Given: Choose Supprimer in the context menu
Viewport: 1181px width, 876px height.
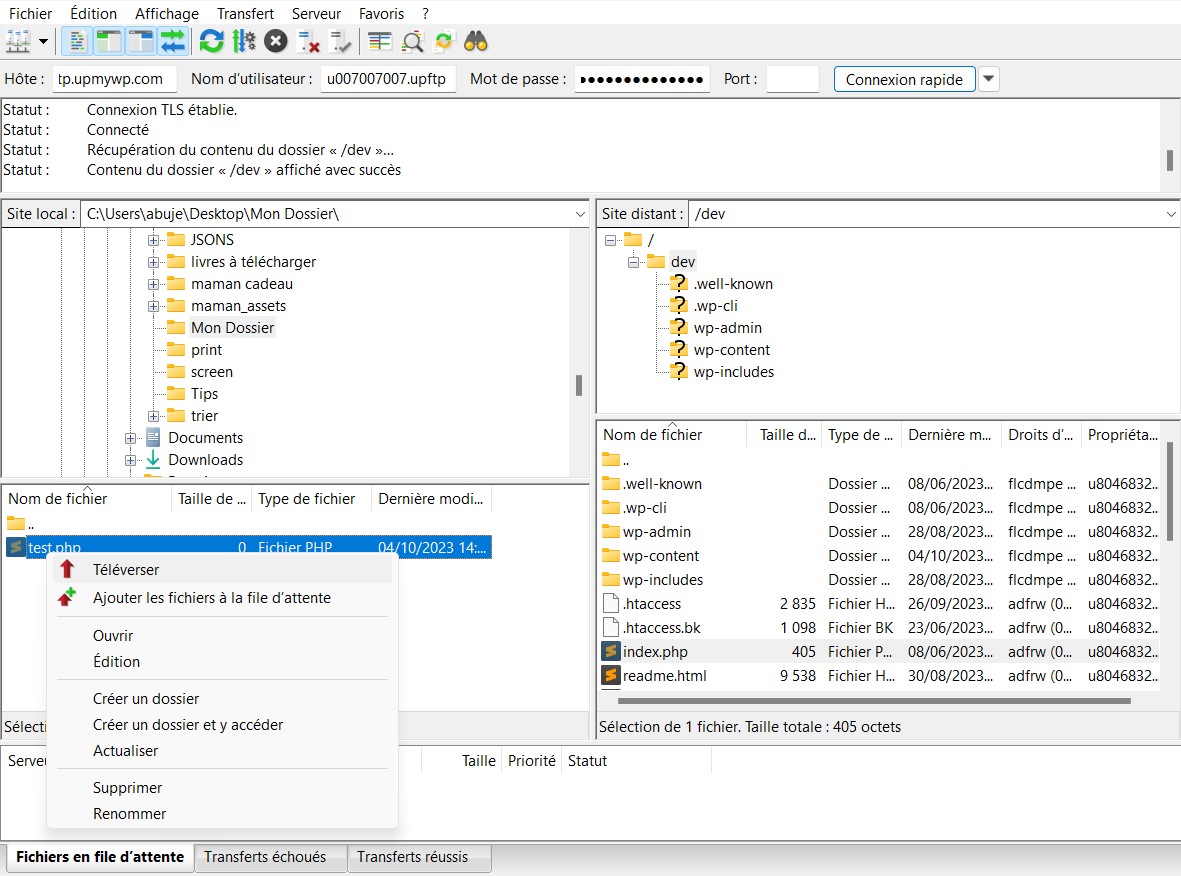Looking at the screenshot, I should click(223, 788).
